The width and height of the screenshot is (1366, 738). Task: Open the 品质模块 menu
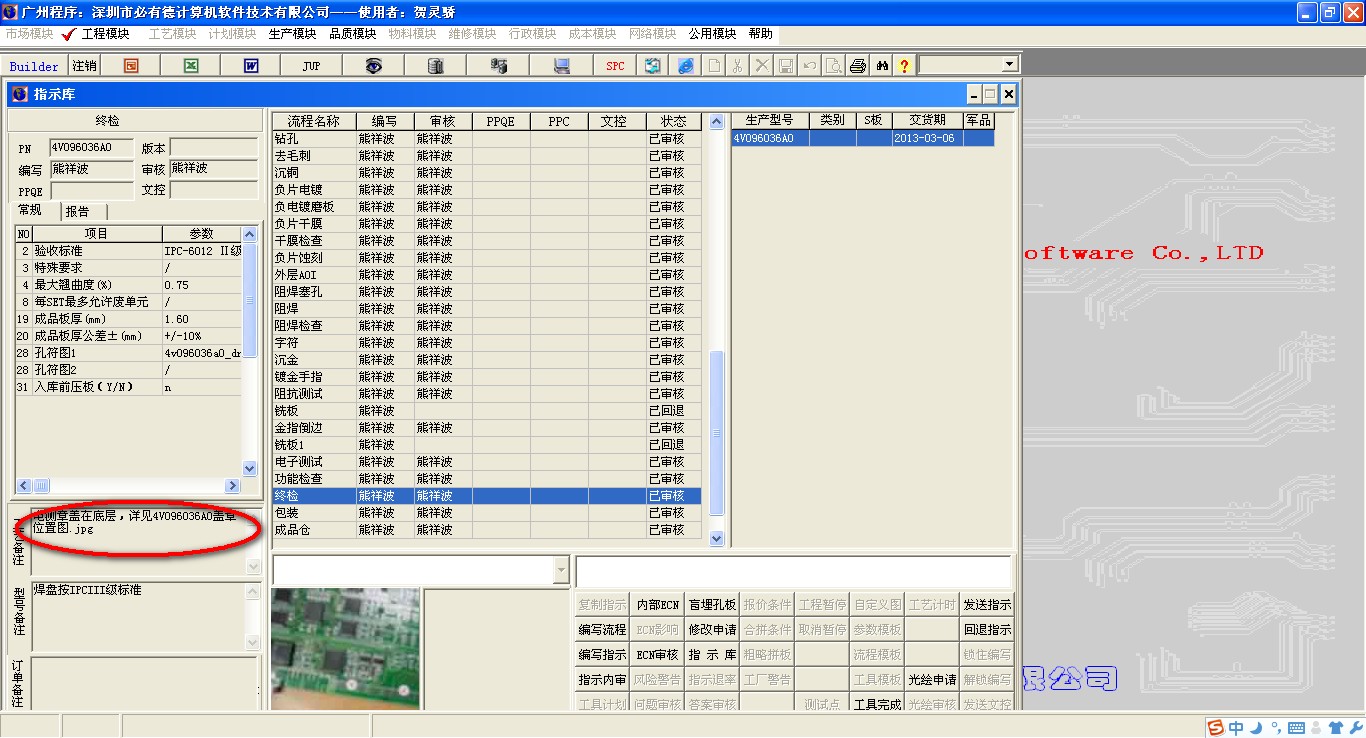[353, 34]
